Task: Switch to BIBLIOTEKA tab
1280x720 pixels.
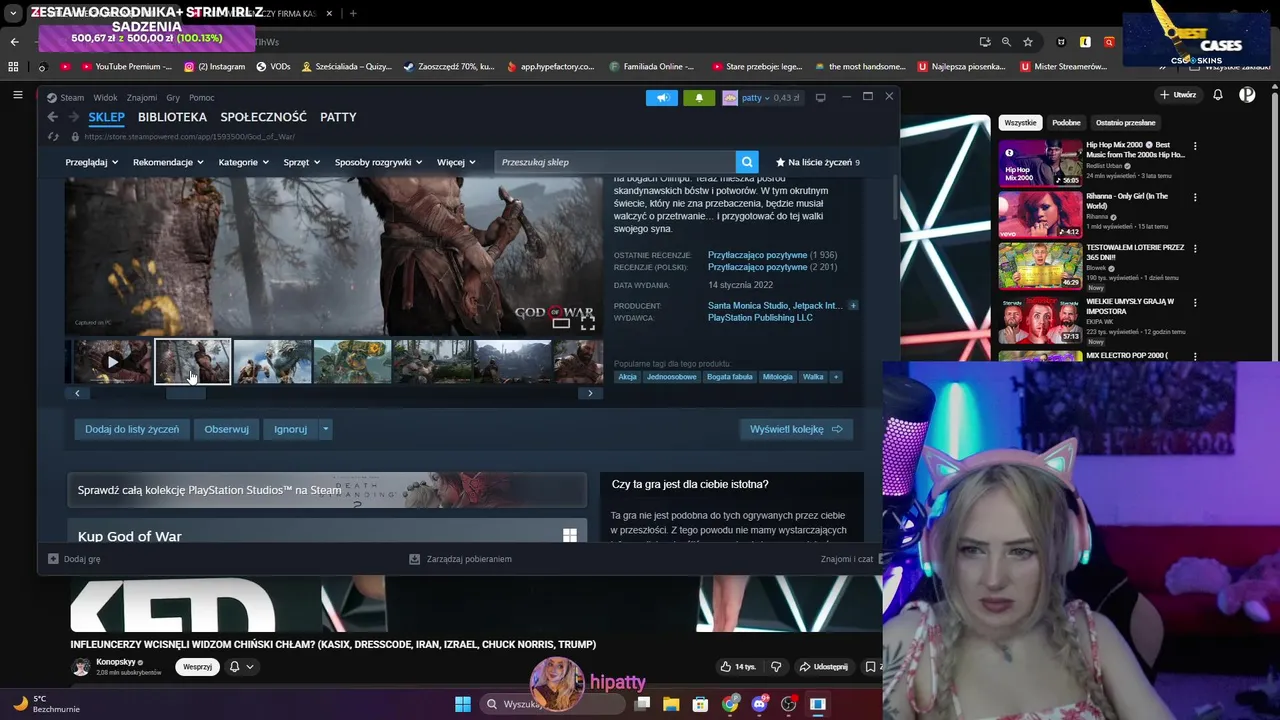Action: point(172,117)
